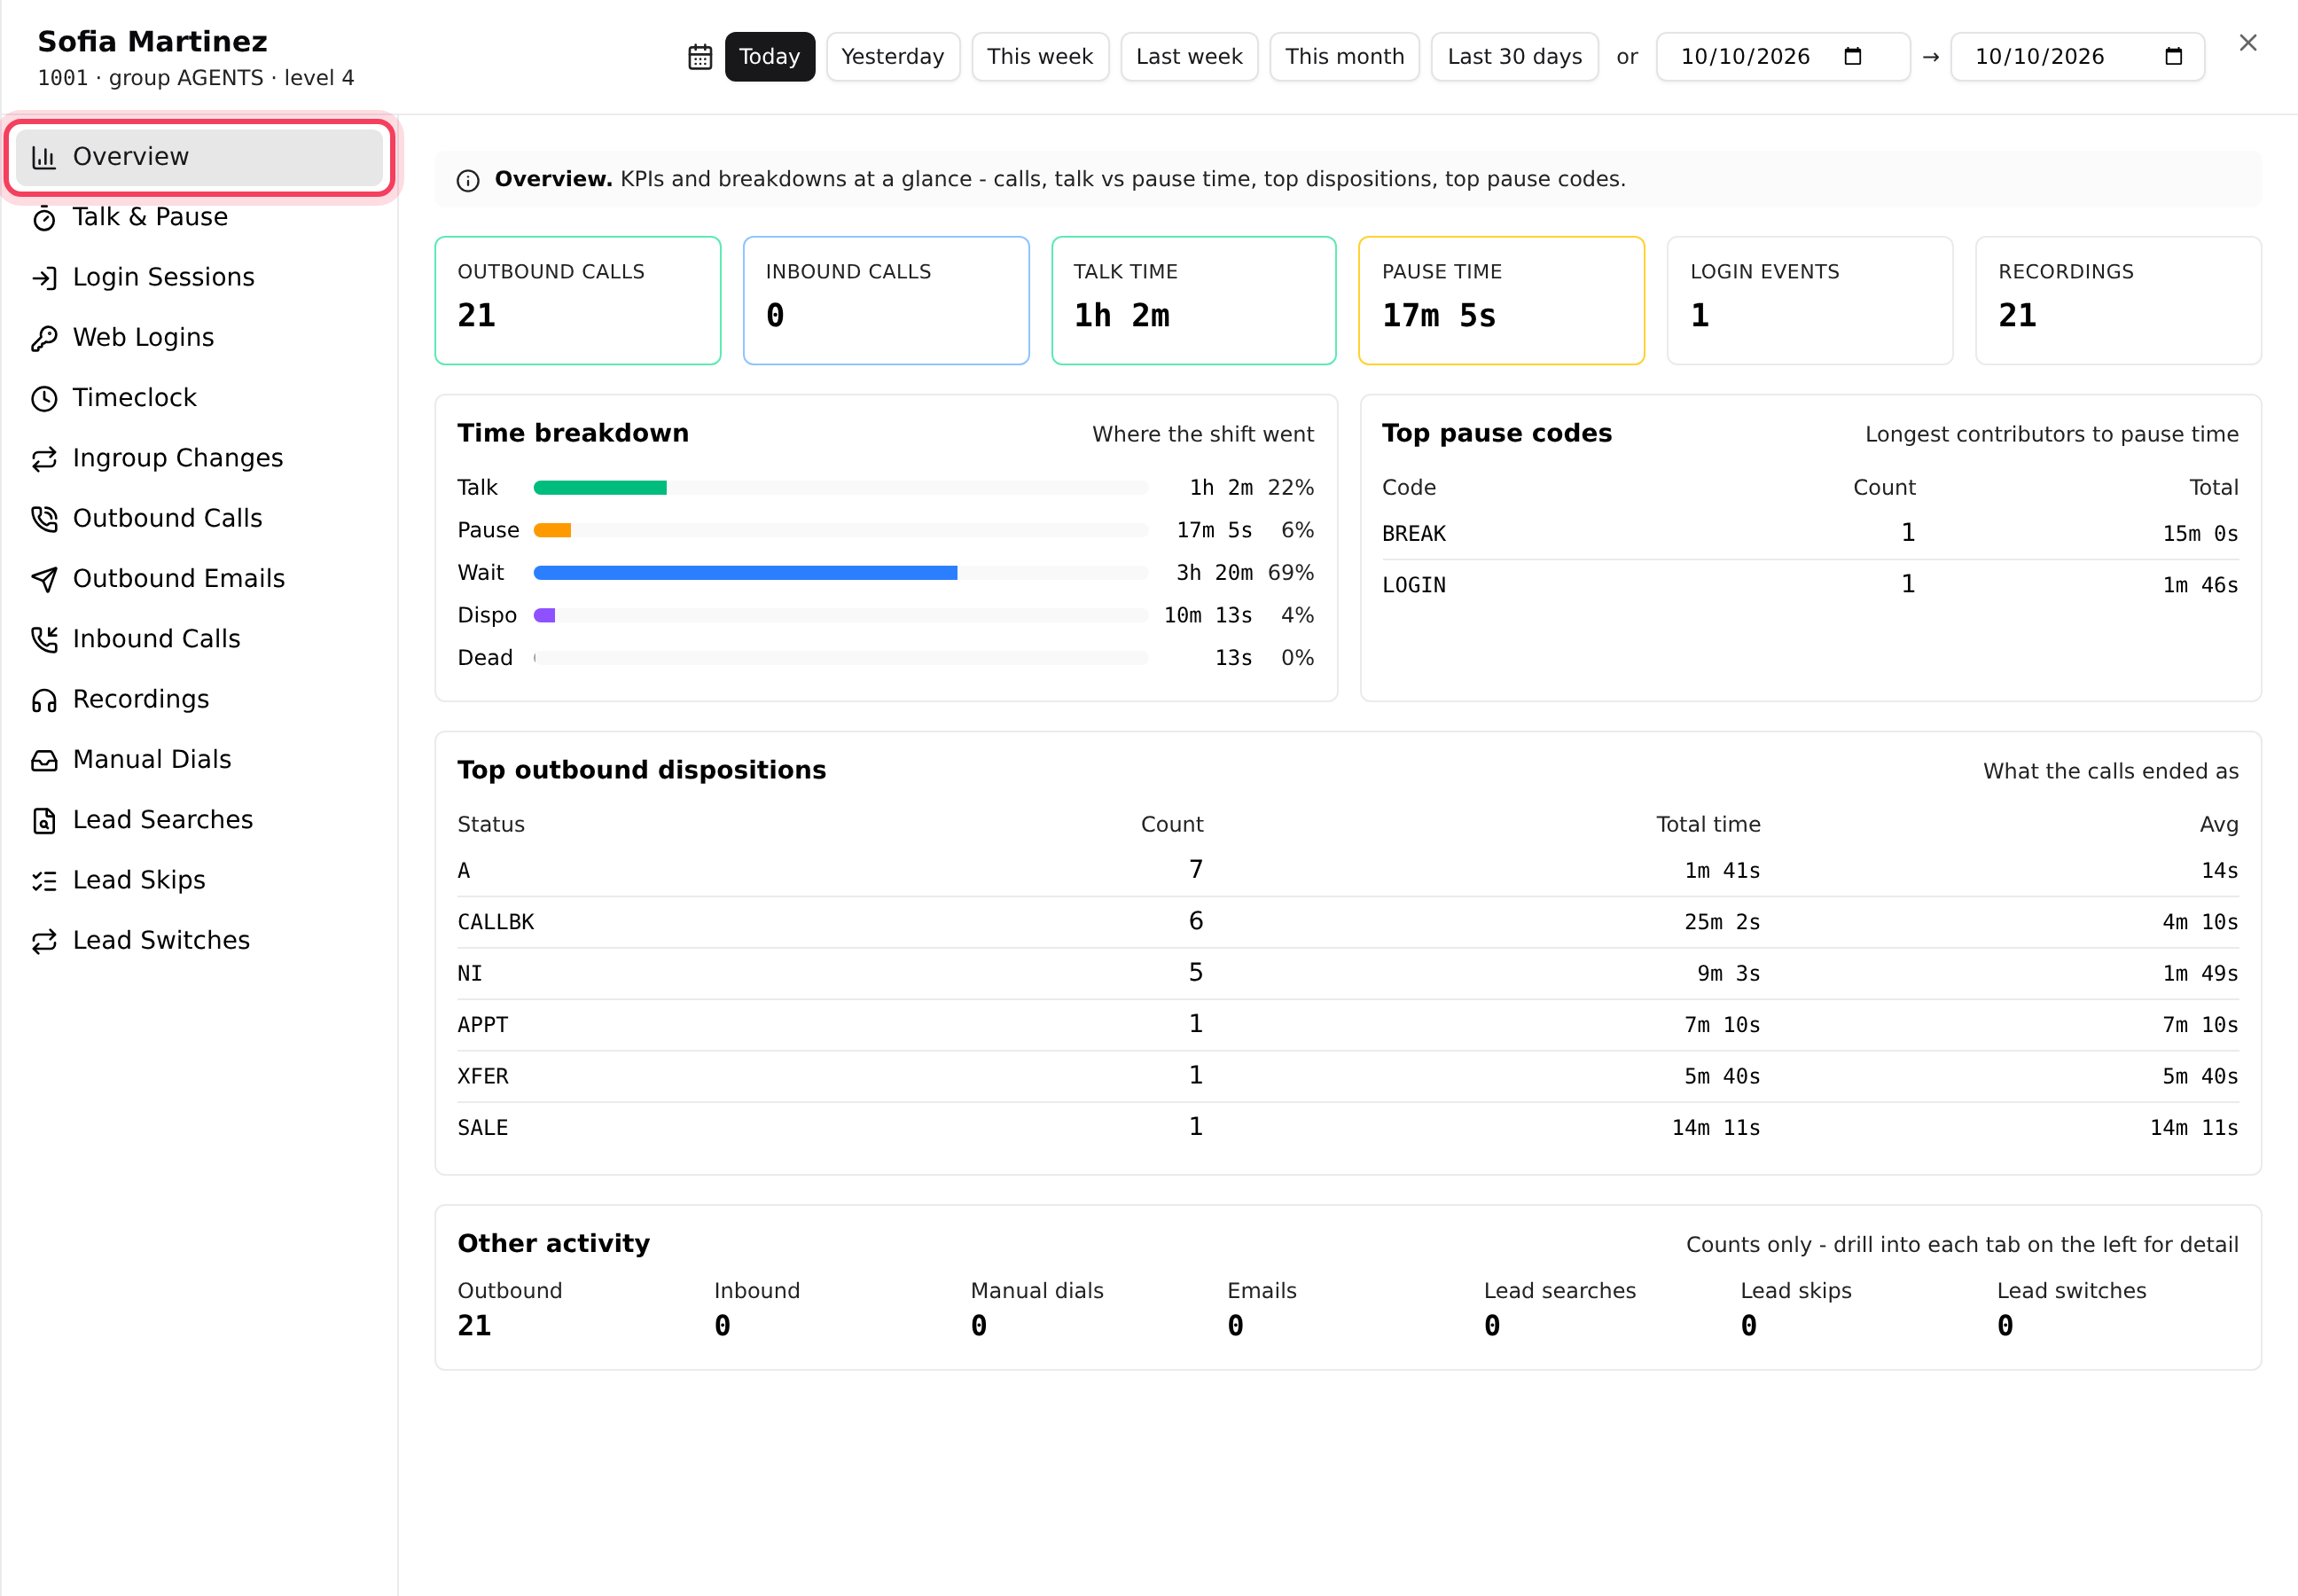Screen dimensions: 2298x1596
Task: Click the Outbound Calls phone icon
Action: 44,519
